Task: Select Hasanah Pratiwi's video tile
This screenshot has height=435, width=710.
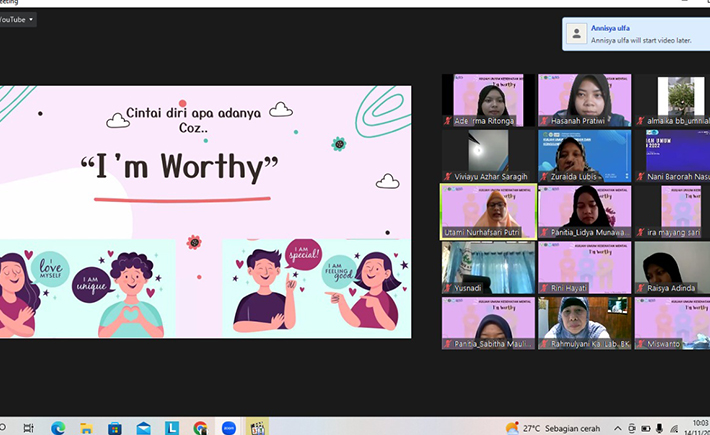Action: point(584,100)
